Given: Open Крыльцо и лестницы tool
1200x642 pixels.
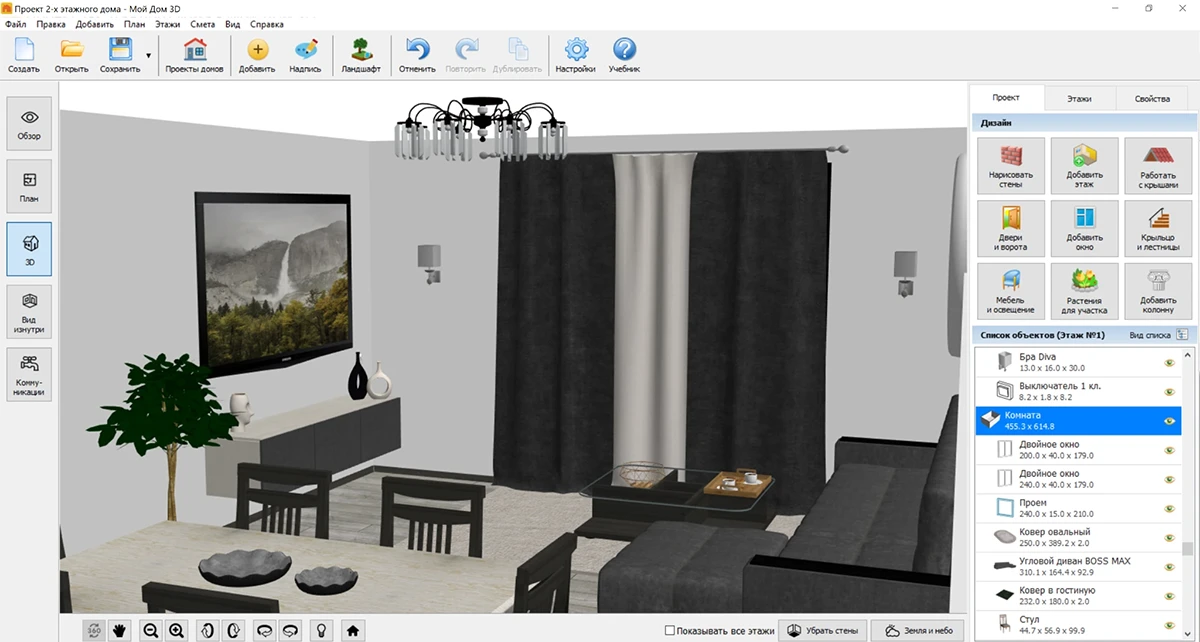Looking at the screenshot, I should click(x=1158, y=228).
